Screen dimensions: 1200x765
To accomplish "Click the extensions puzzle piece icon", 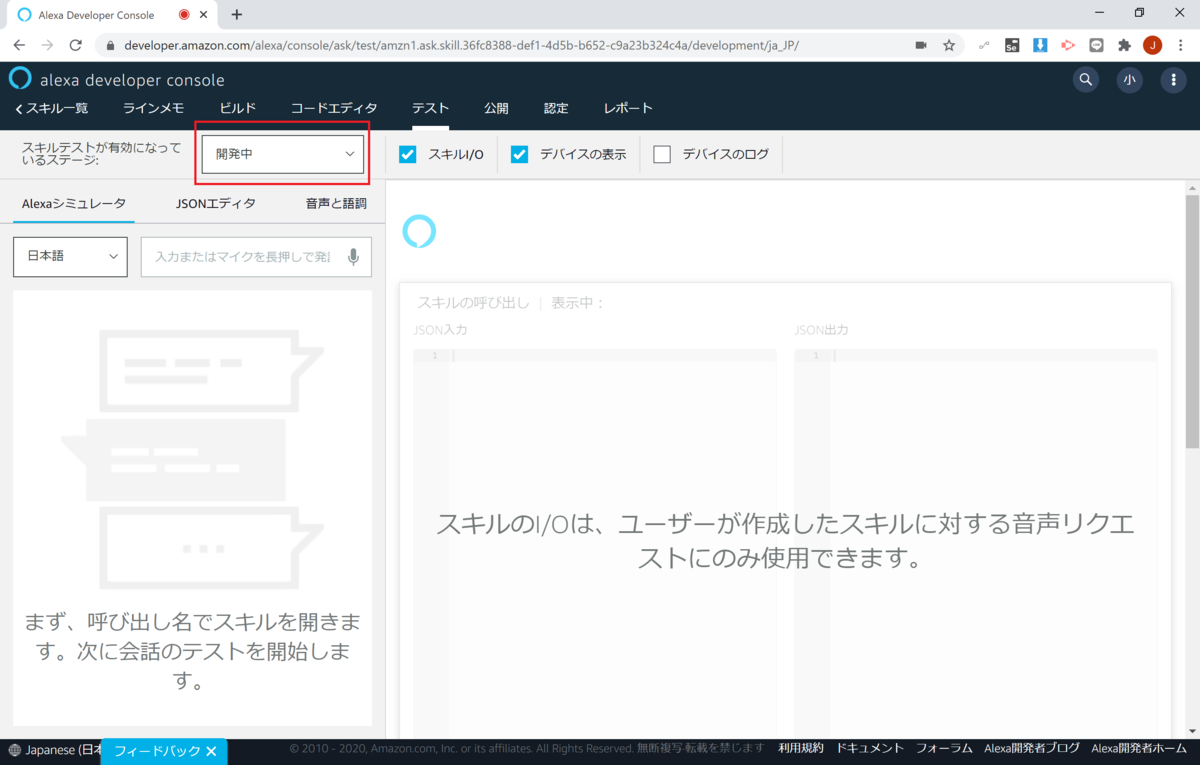I will tap(1125, 45).
